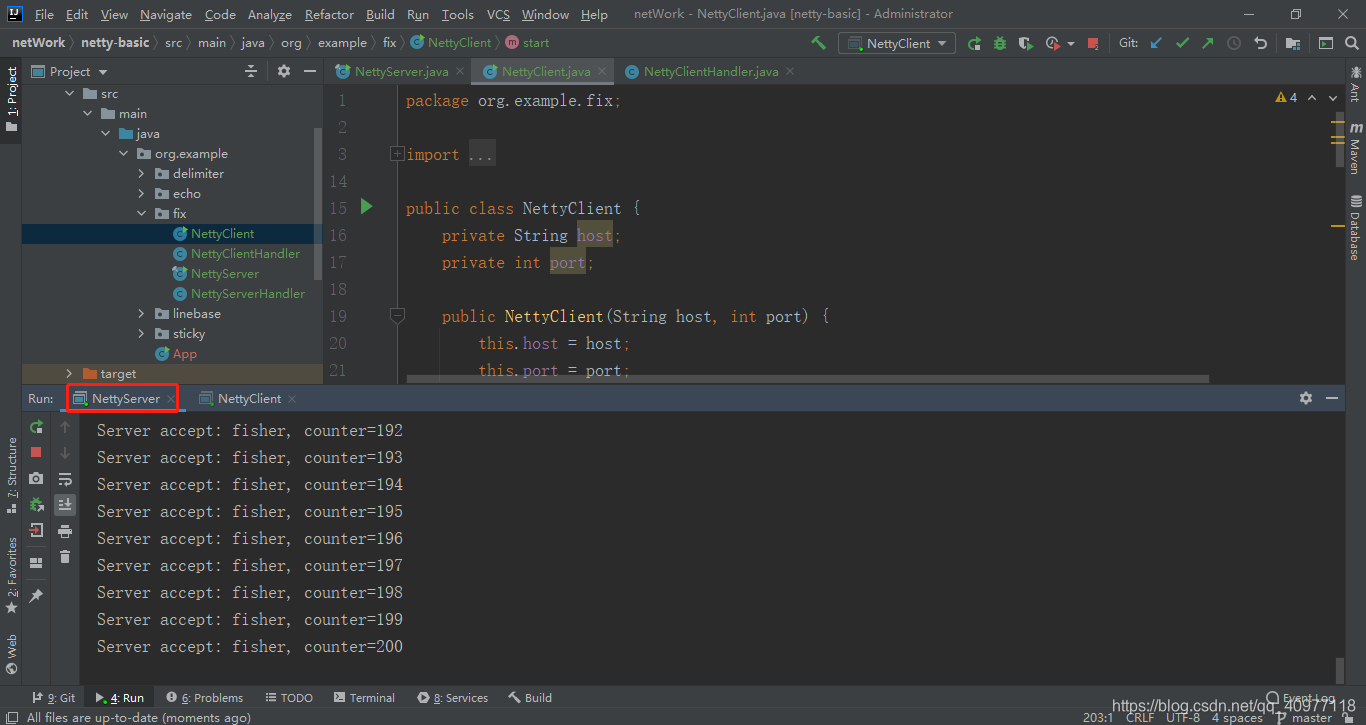Hide the Project panel
1366x725 pixels.
(310, 71)
